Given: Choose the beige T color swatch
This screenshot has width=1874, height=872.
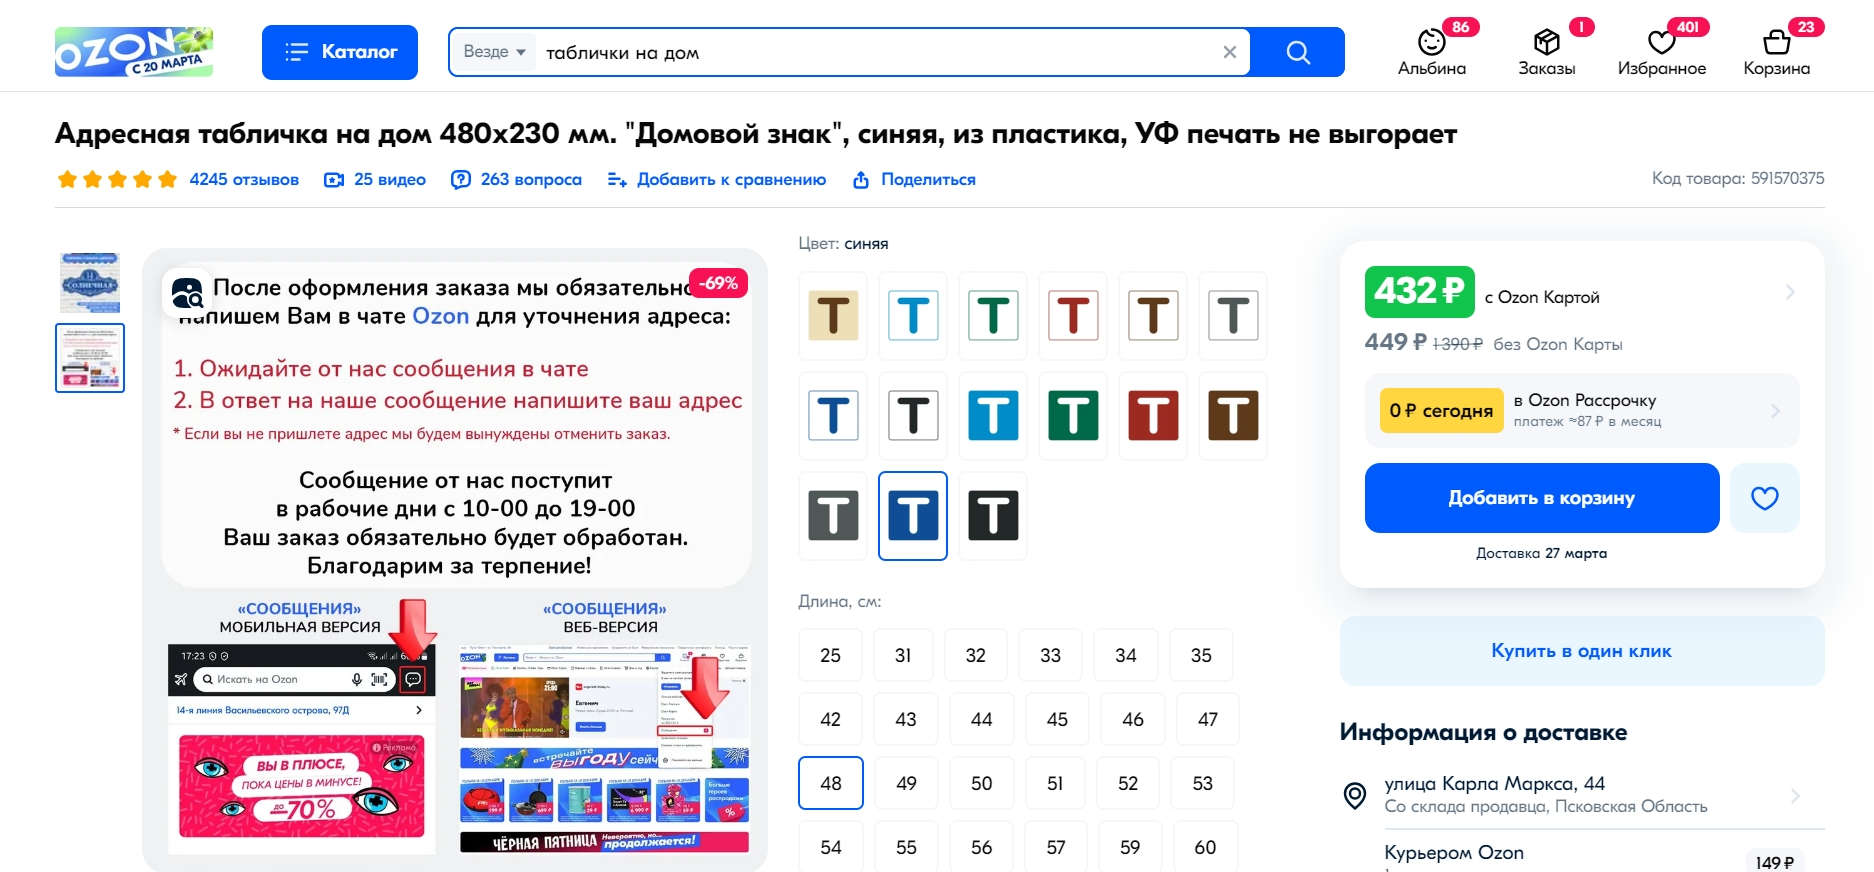Looking at the screenshot, I should pyautogui.click(x=833, y=316).
